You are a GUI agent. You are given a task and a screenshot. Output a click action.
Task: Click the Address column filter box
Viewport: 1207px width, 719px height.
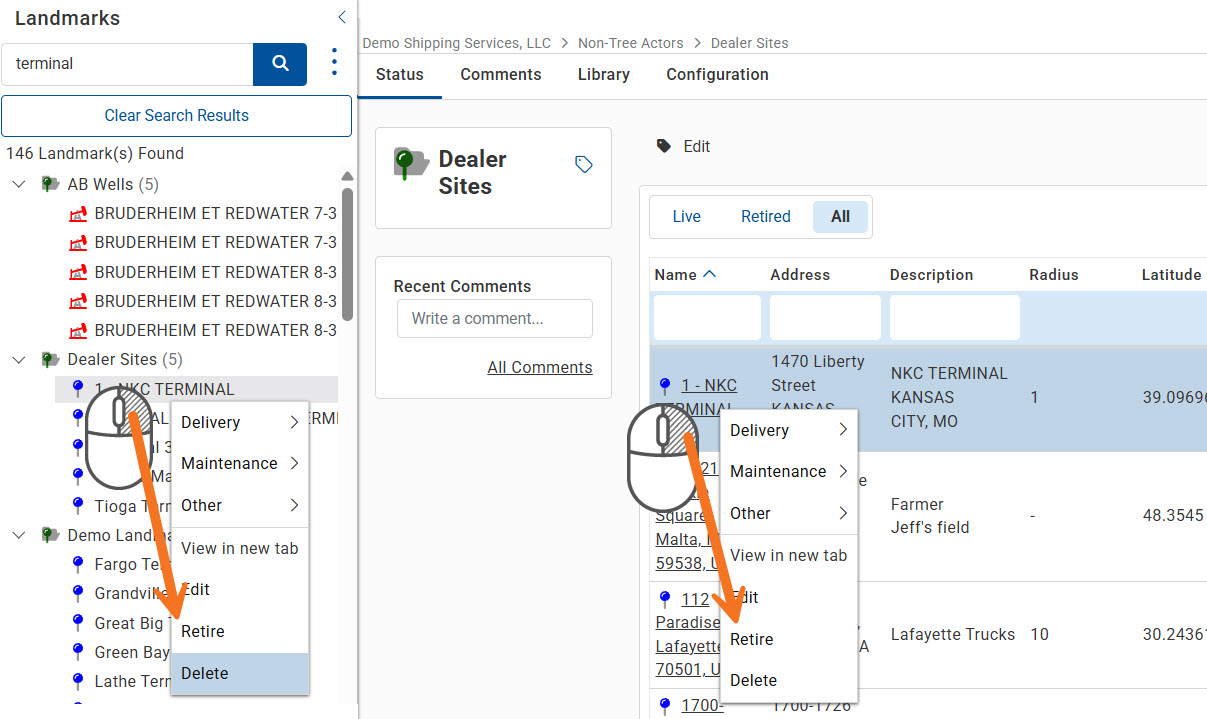[x=825, y=317]
